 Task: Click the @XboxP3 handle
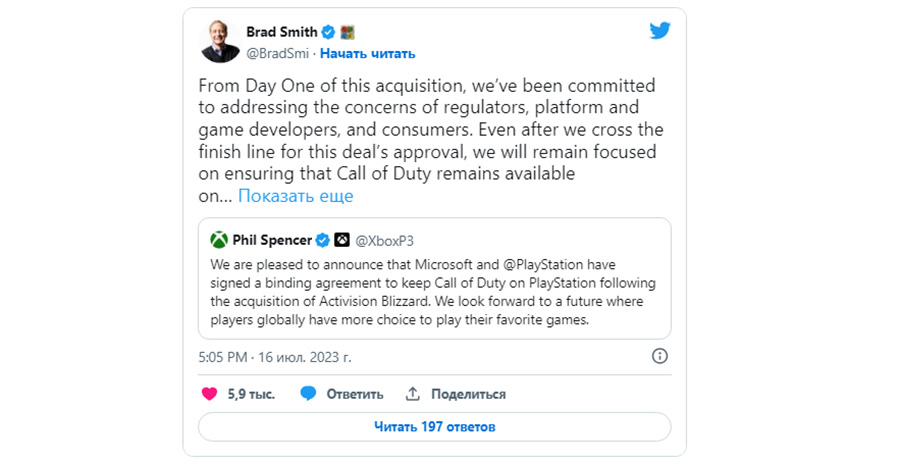point(384,240)
